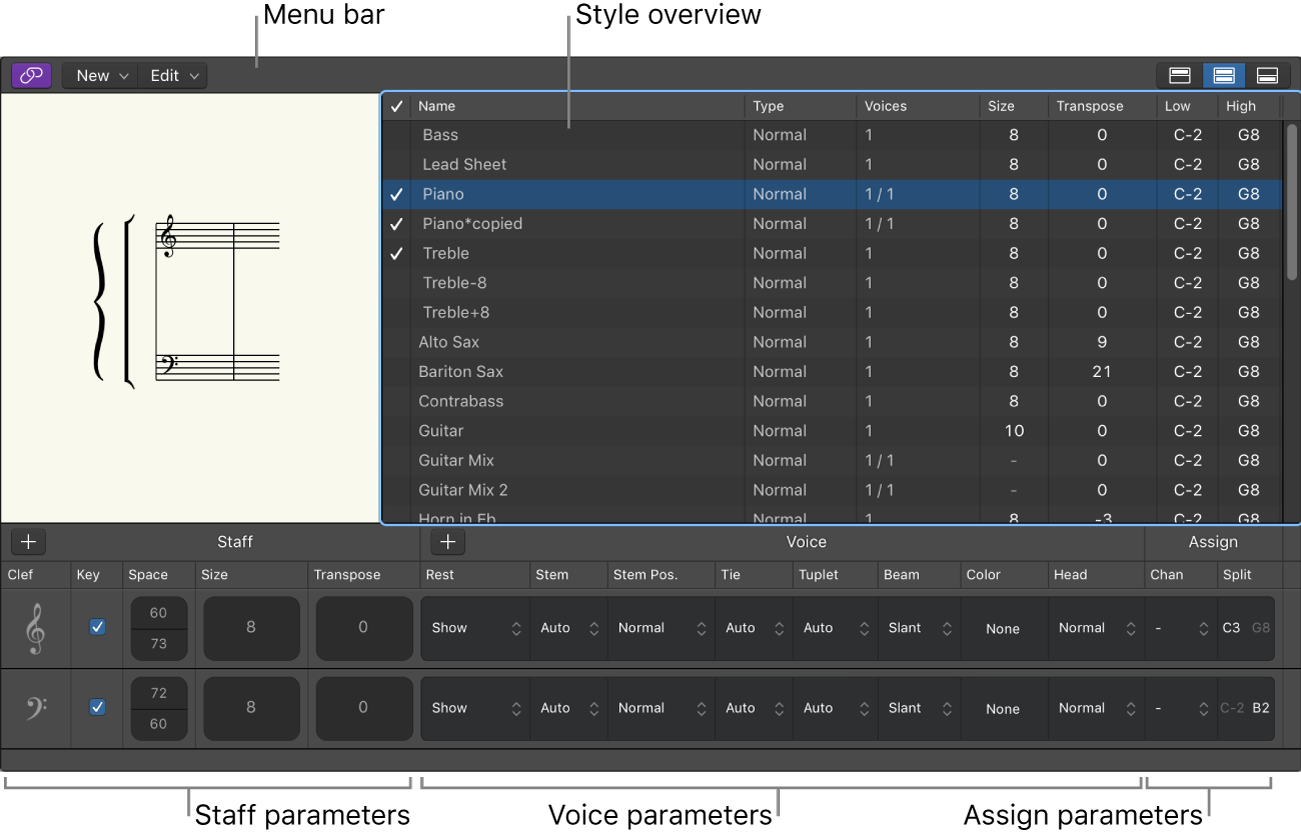Viewport: 1301px width, 838px height.
Task: Open Tie pop-up for treble staff
Action: point(754,628)
